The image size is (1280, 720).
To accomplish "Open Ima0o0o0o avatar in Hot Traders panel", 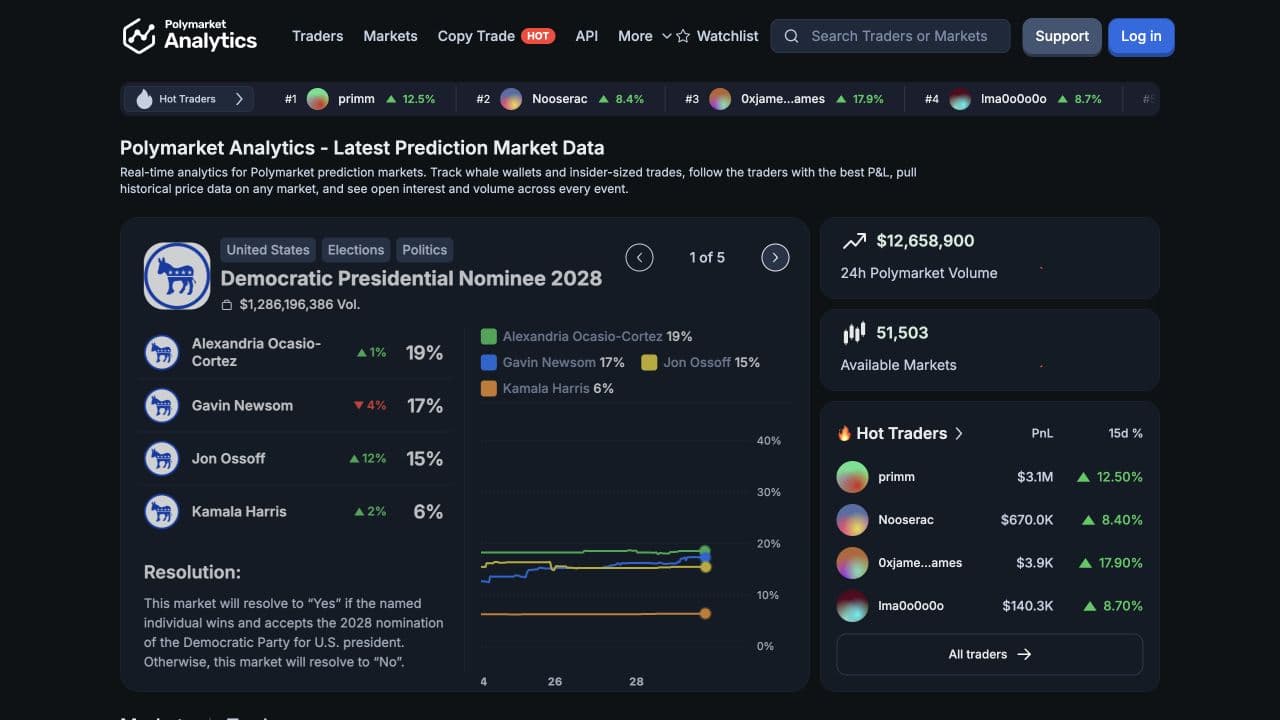I will pos(852,606).
